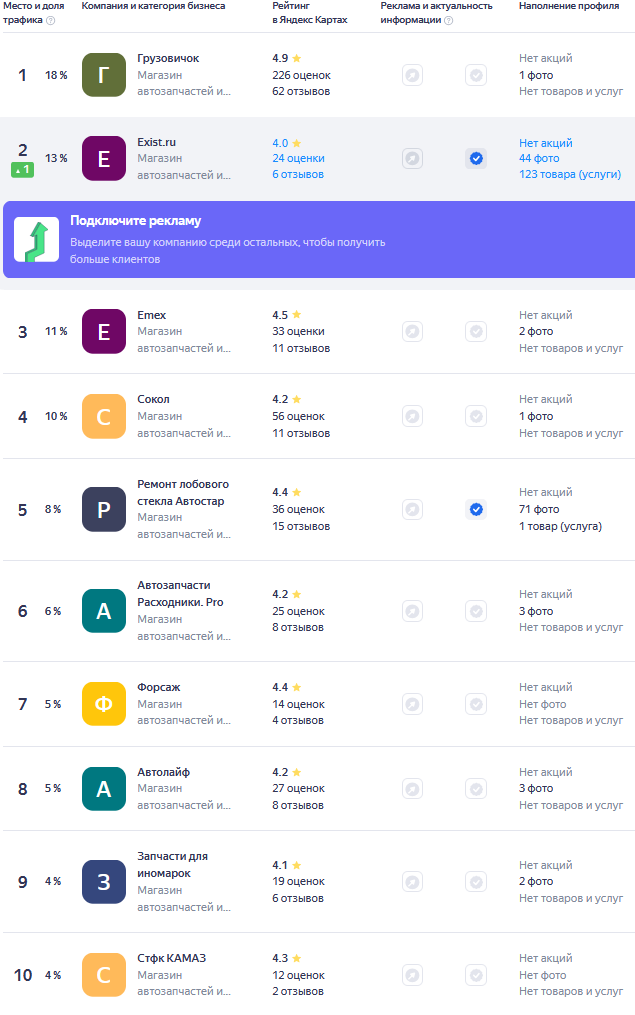Click the advertising icon in Автостар row

coord(412,509)
